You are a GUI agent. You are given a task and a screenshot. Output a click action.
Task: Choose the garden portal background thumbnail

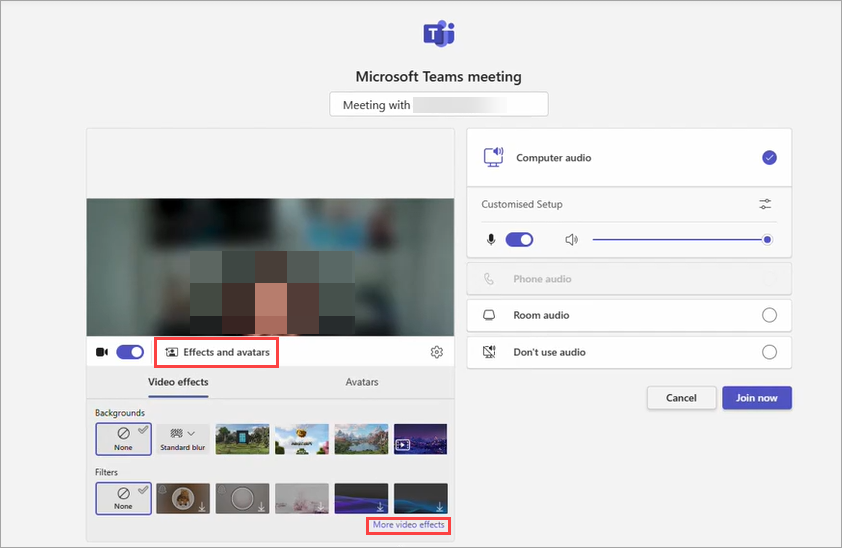coord(242,439)
